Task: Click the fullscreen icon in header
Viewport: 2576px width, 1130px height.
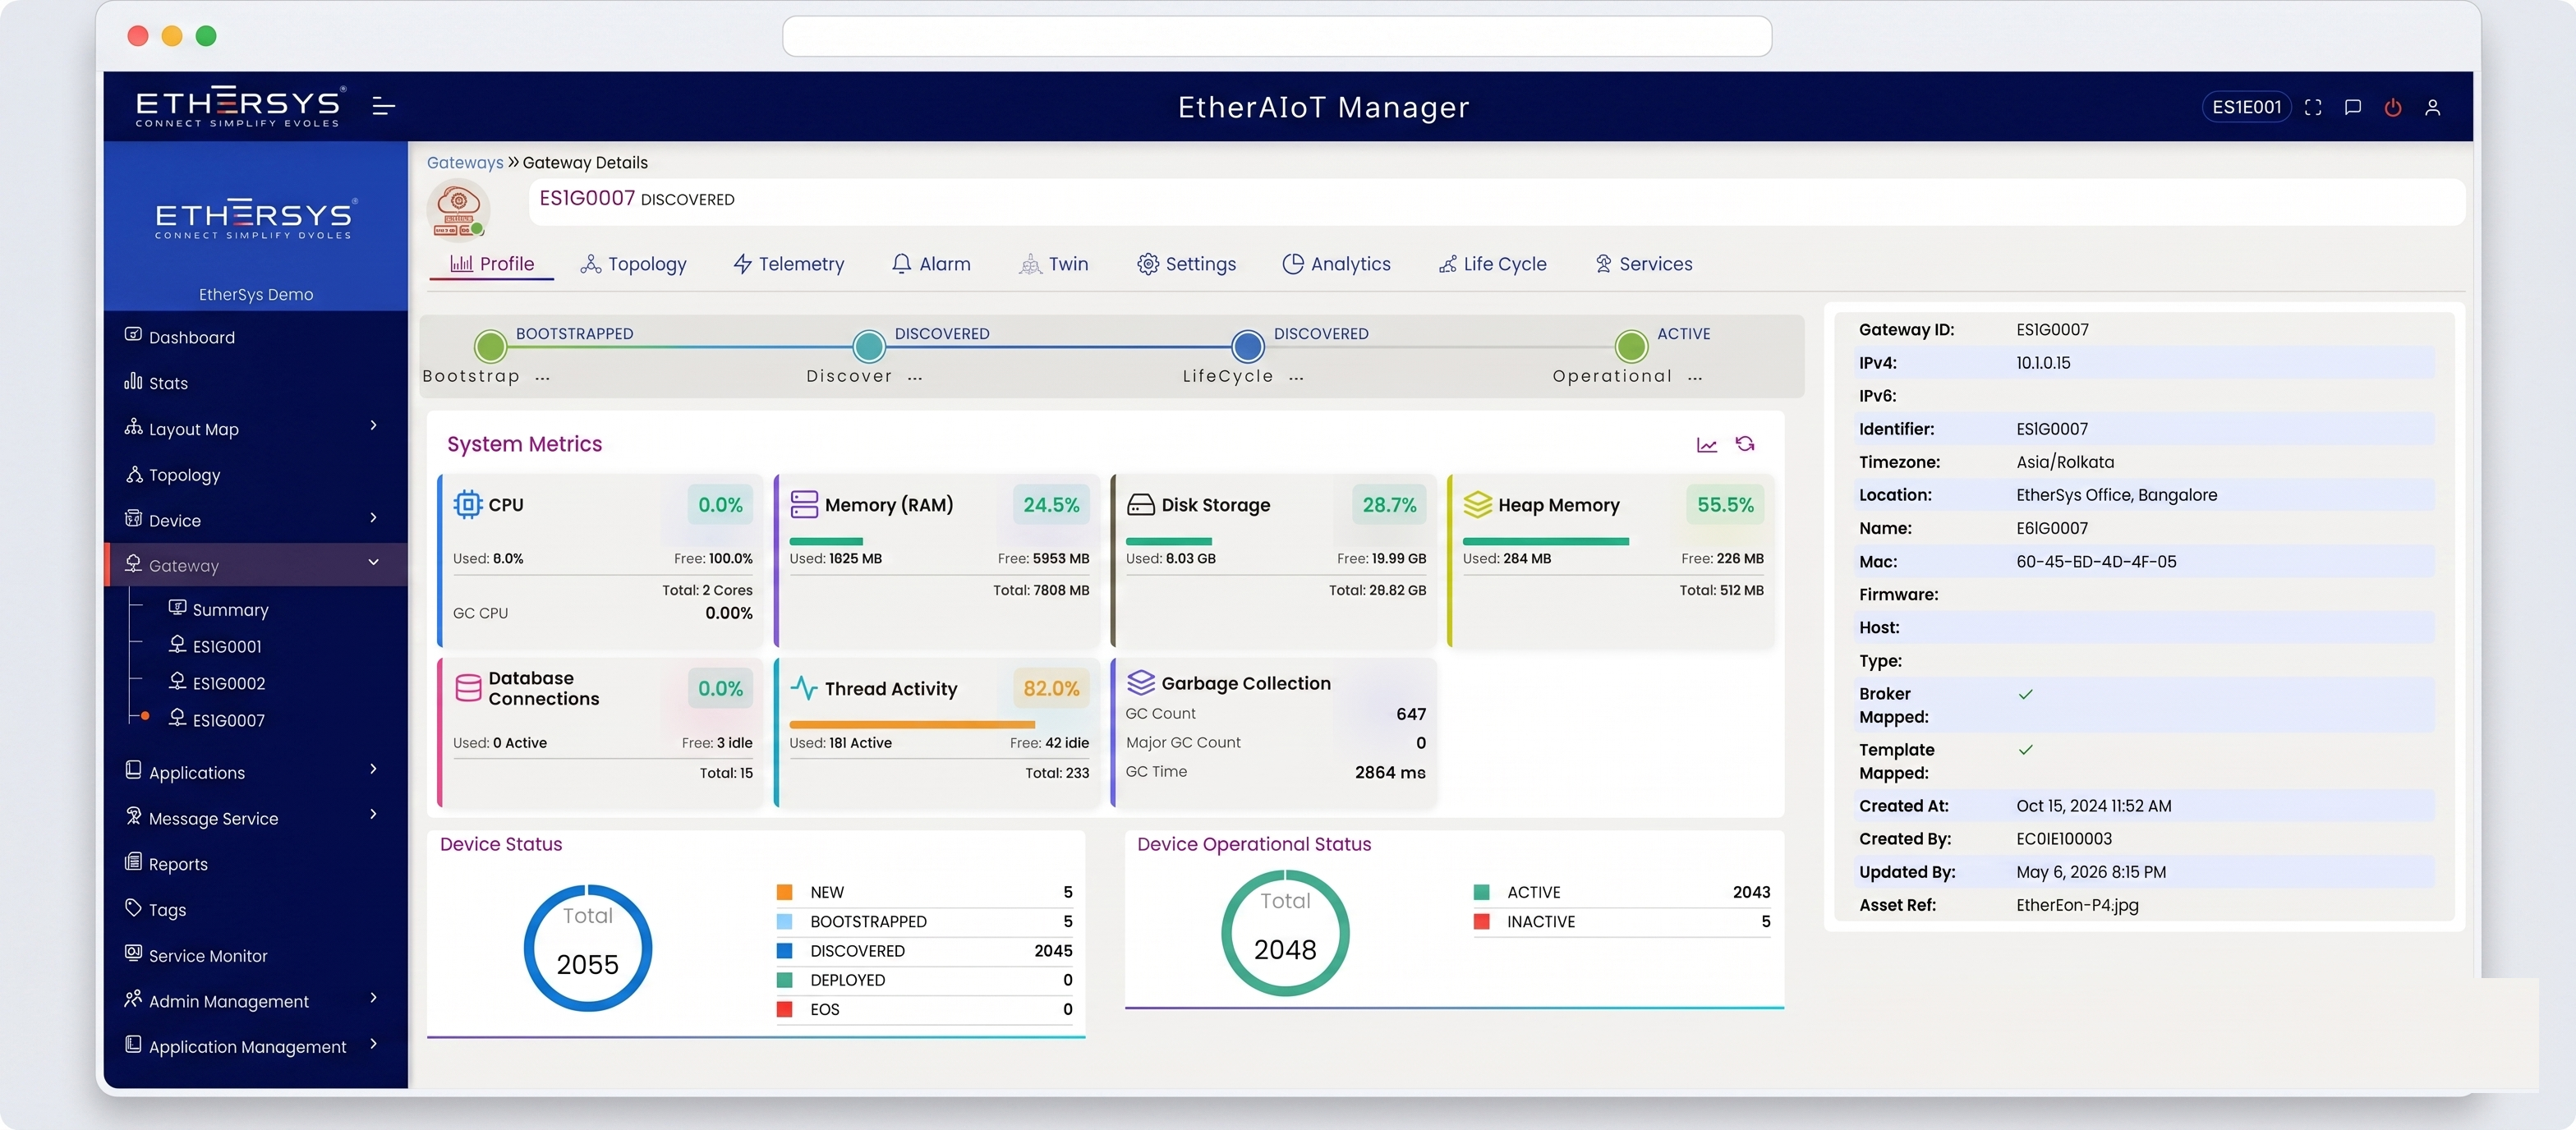Action: coord(2312,107)
